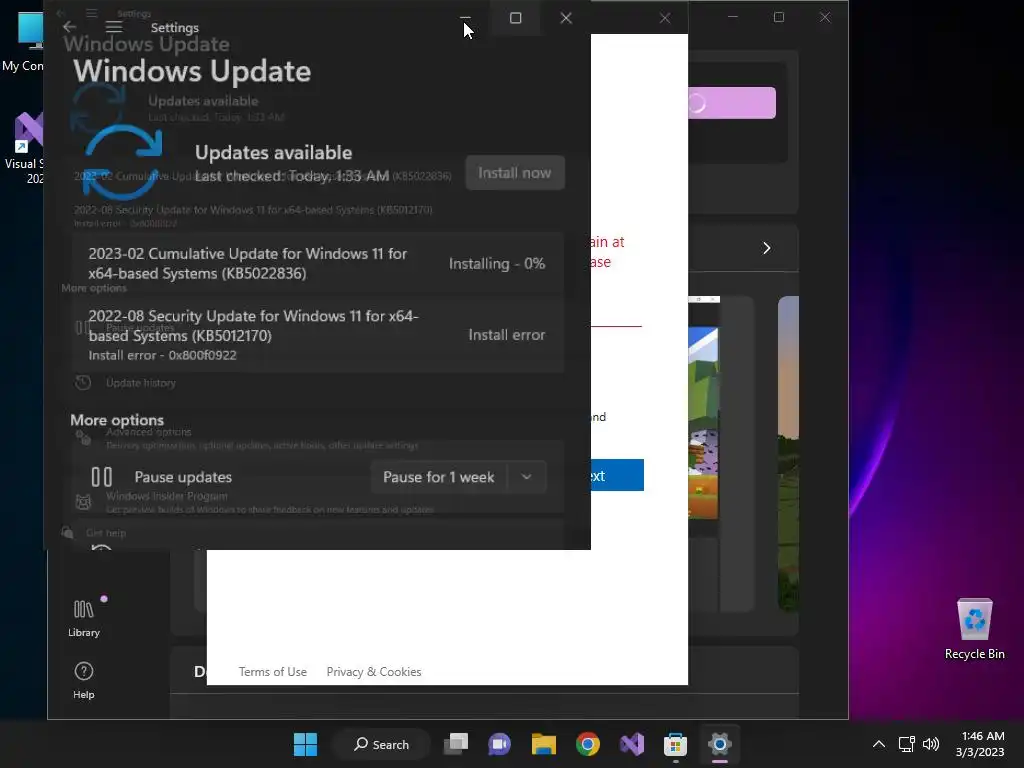
Task: Switch to Microsoft Store on the taskbar
Action: click(675, 744)
